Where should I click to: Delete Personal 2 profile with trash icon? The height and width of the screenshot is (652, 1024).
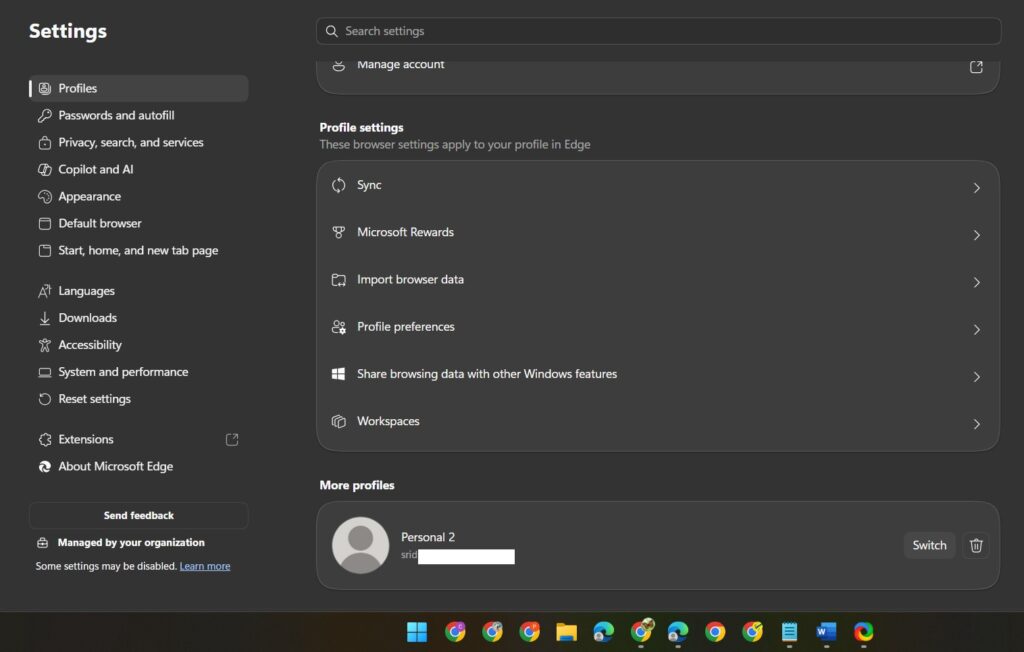tap(976, 546)
